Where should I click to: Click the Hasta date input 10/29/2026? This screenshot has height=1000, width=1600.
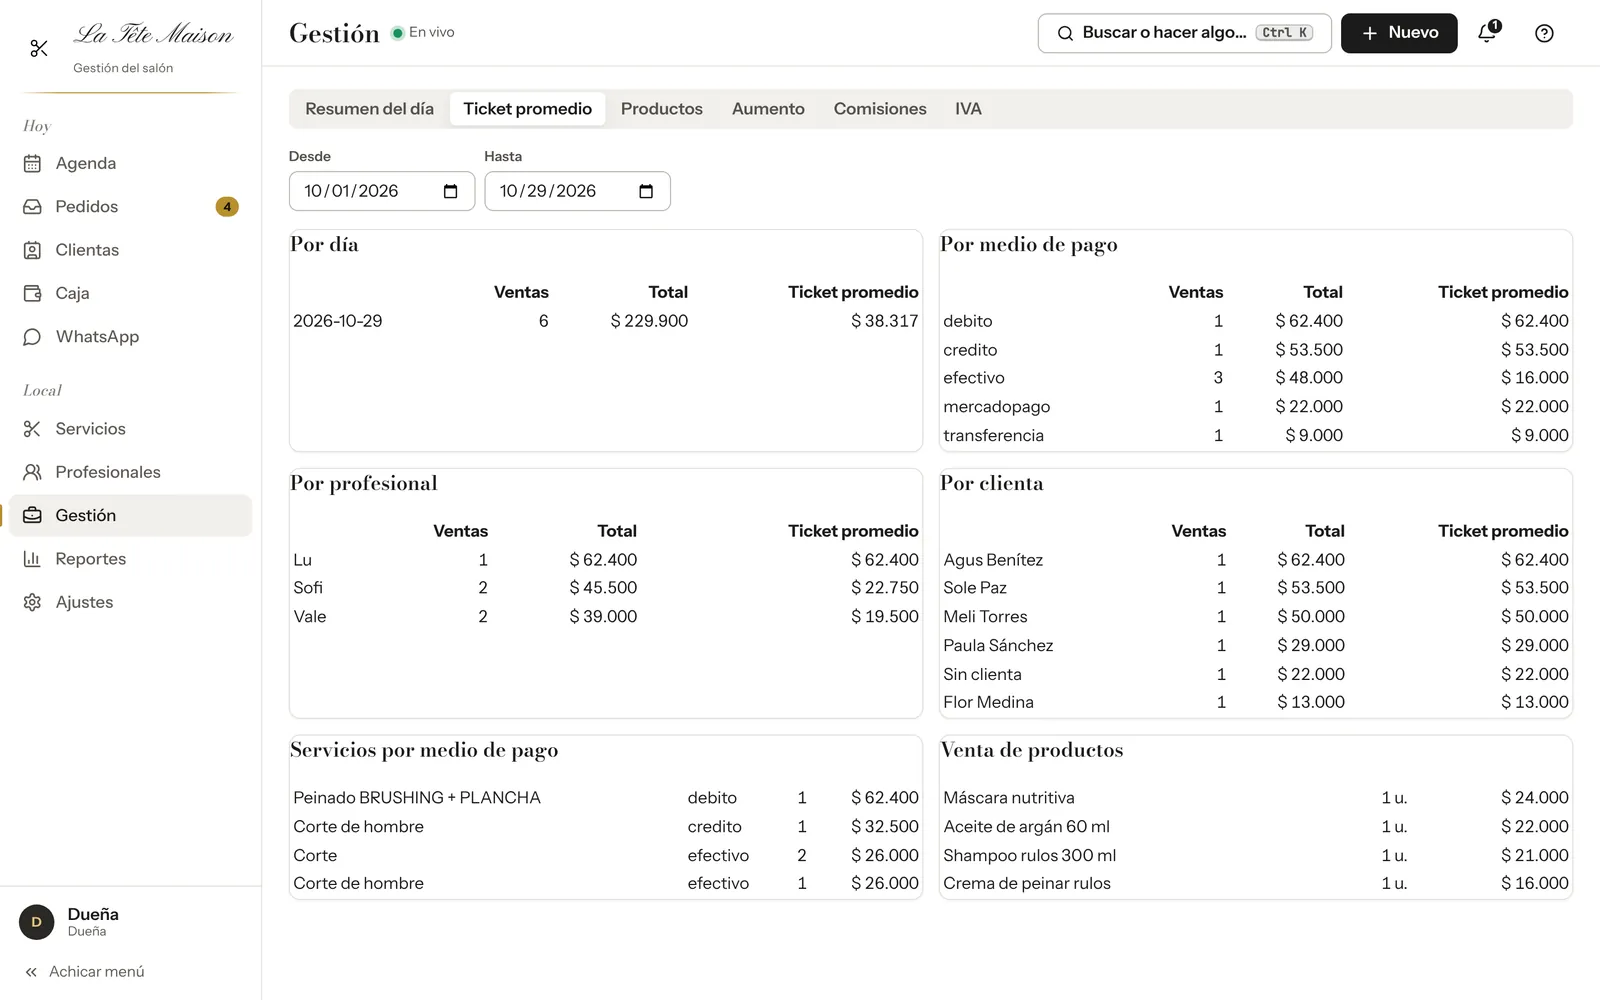tap(577, 191)
